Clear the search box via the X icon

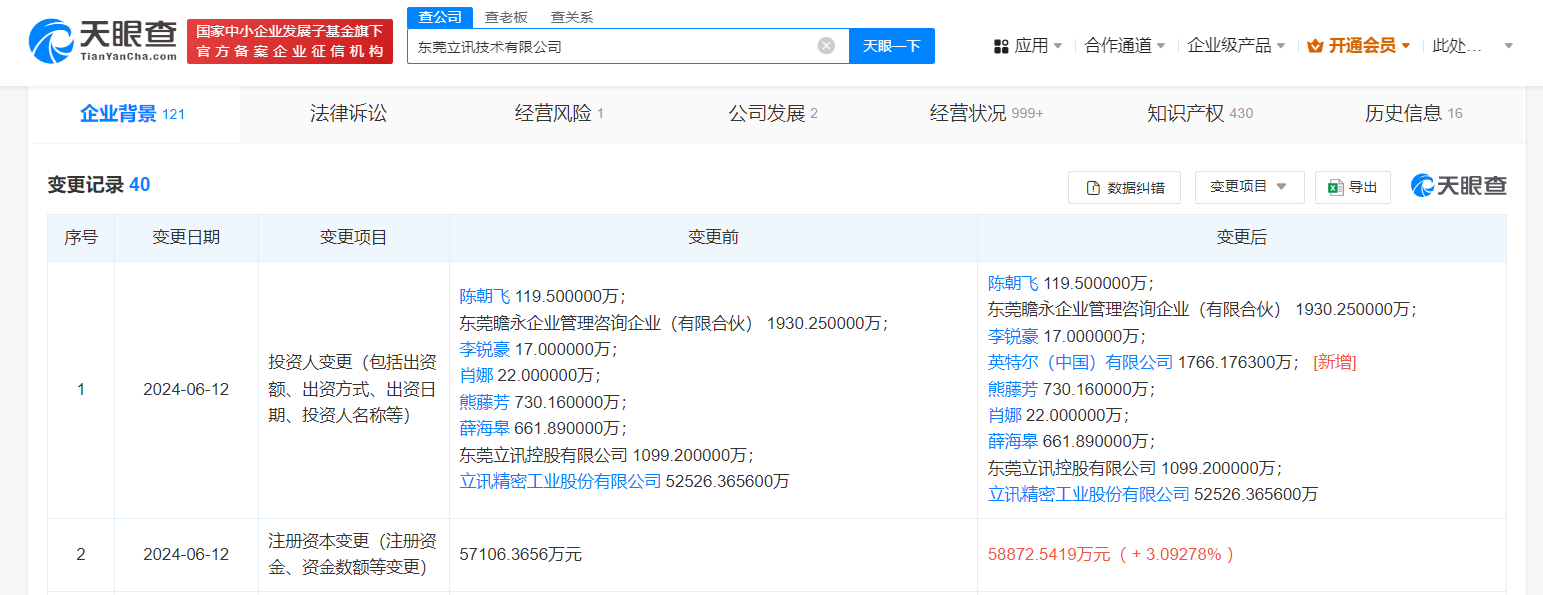pos(825,45)
